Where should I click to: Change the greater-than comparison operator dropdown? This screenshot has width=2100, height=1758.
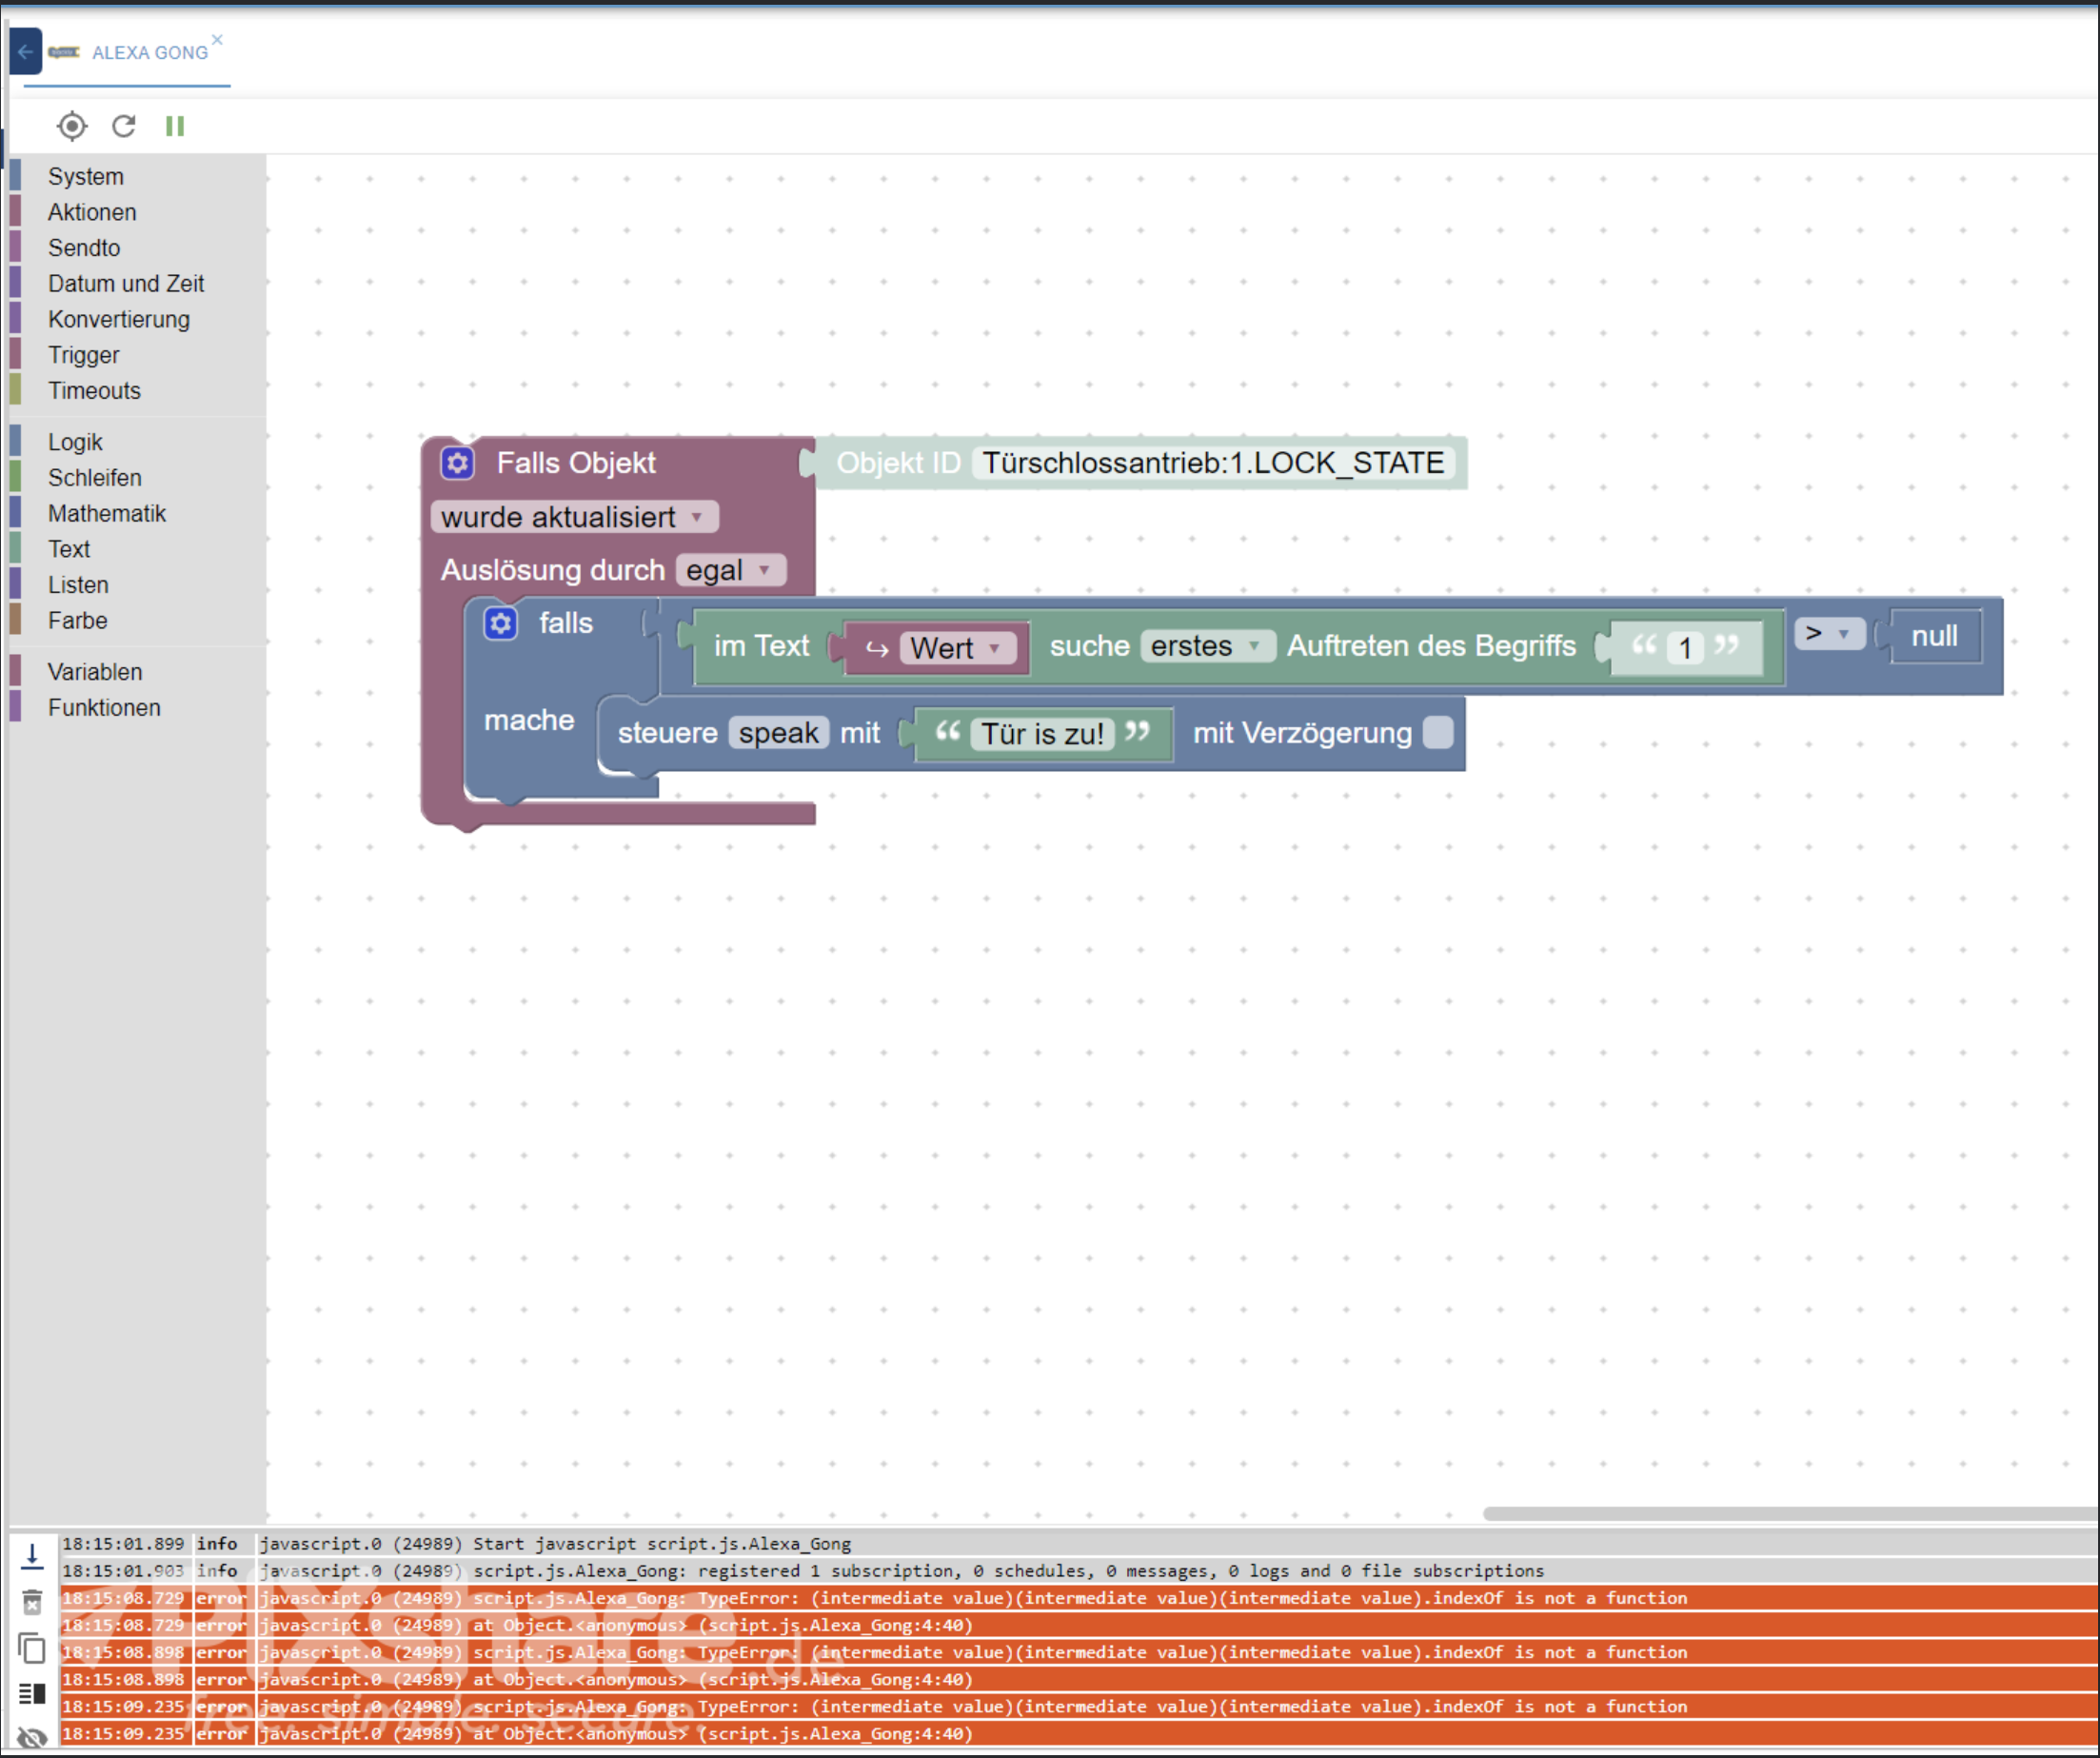[1828, 633]
